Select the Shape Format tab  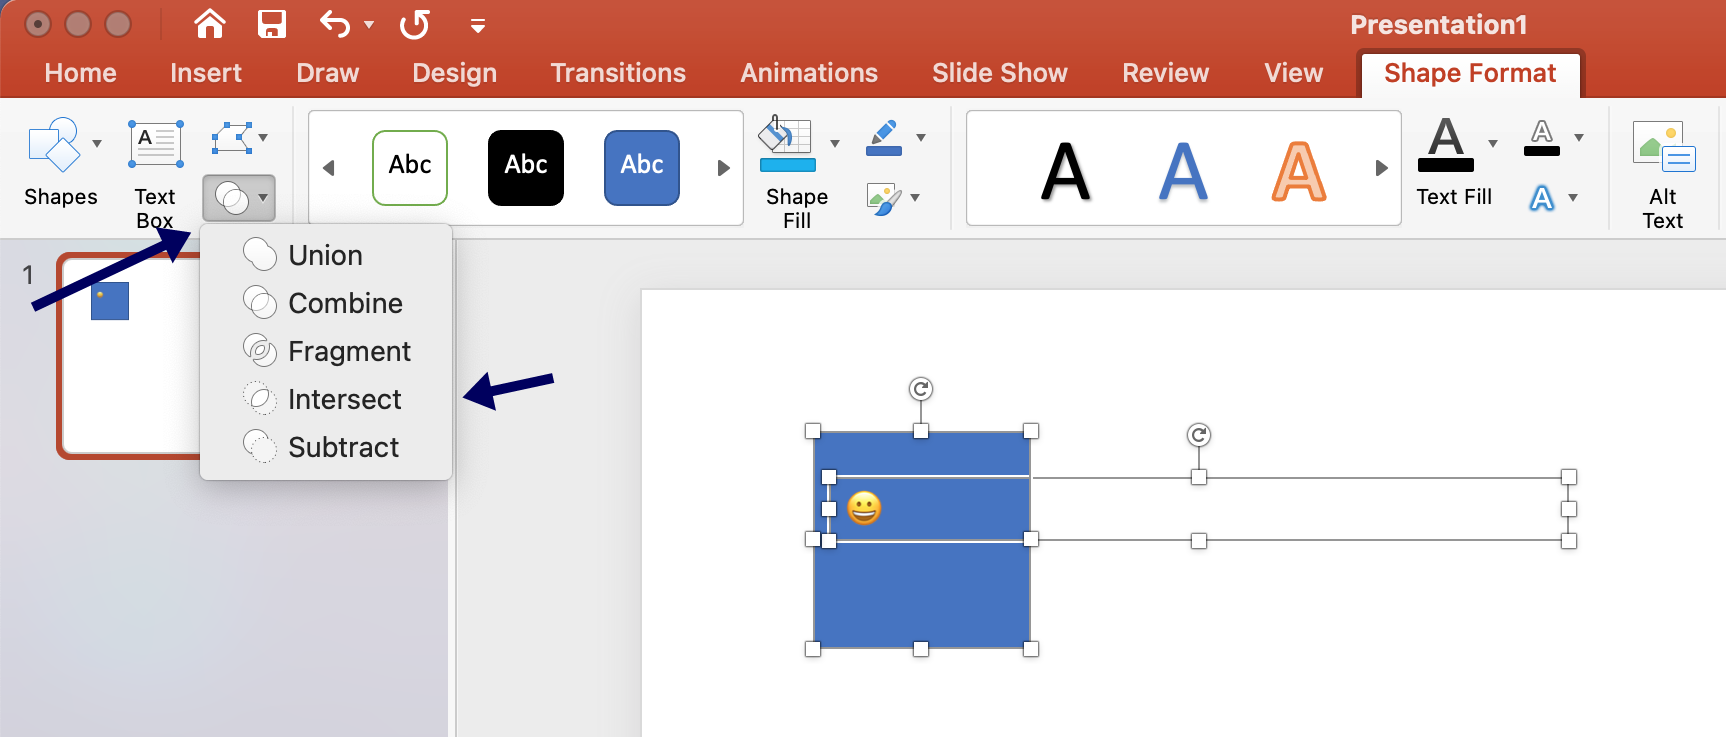[1470, 73]
